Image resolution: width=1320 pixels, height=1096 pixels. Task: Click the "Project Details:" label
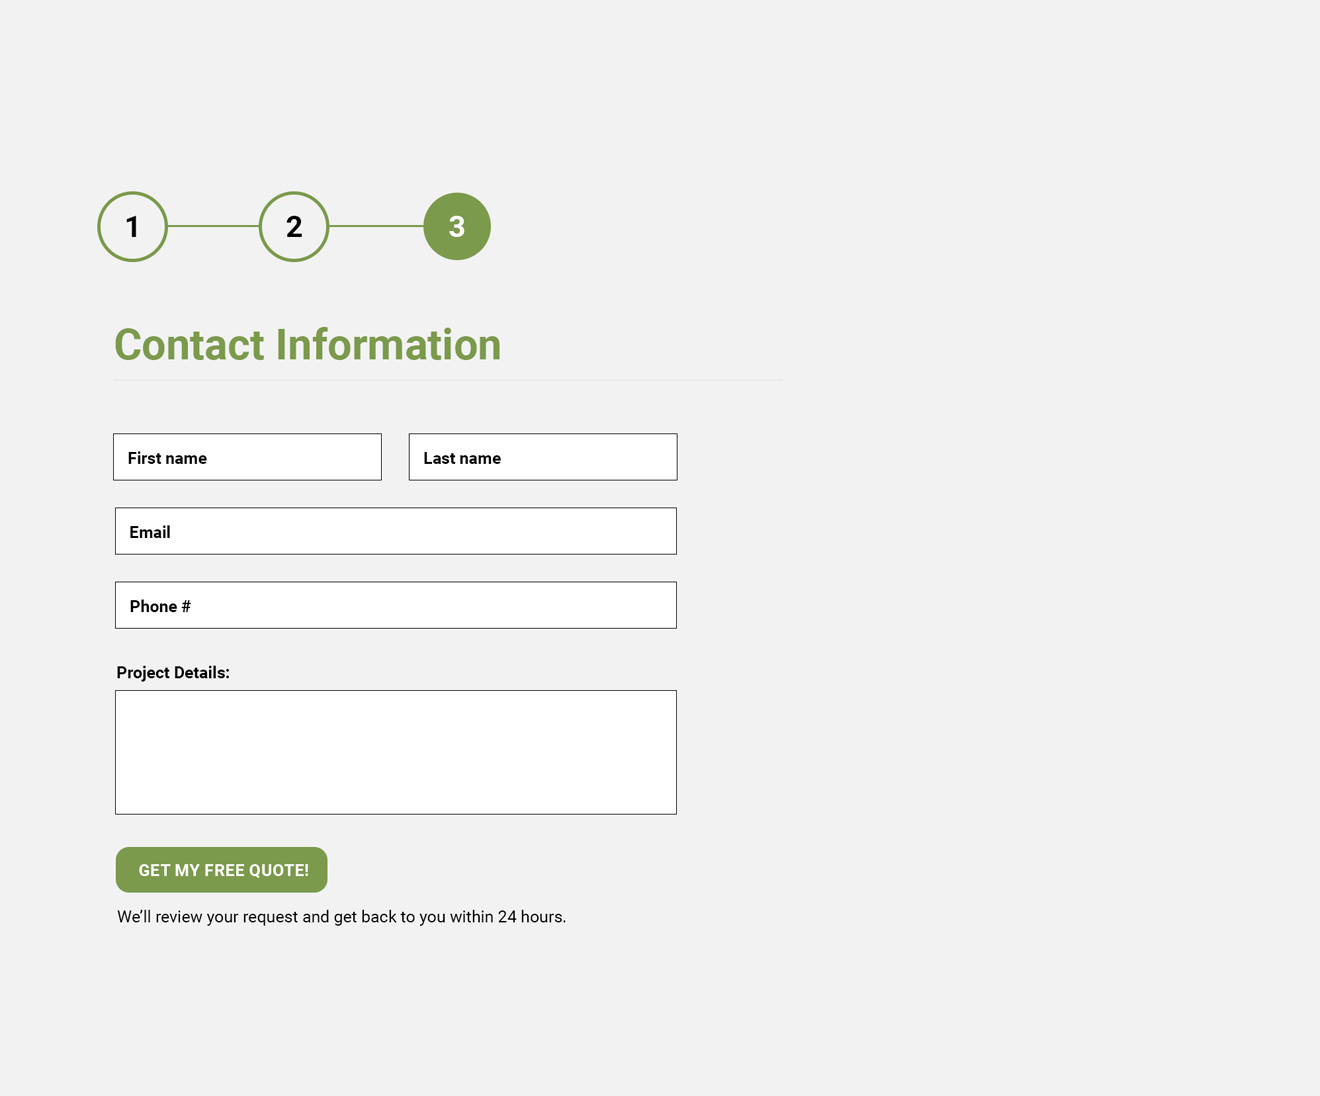[x=173, y=673]
